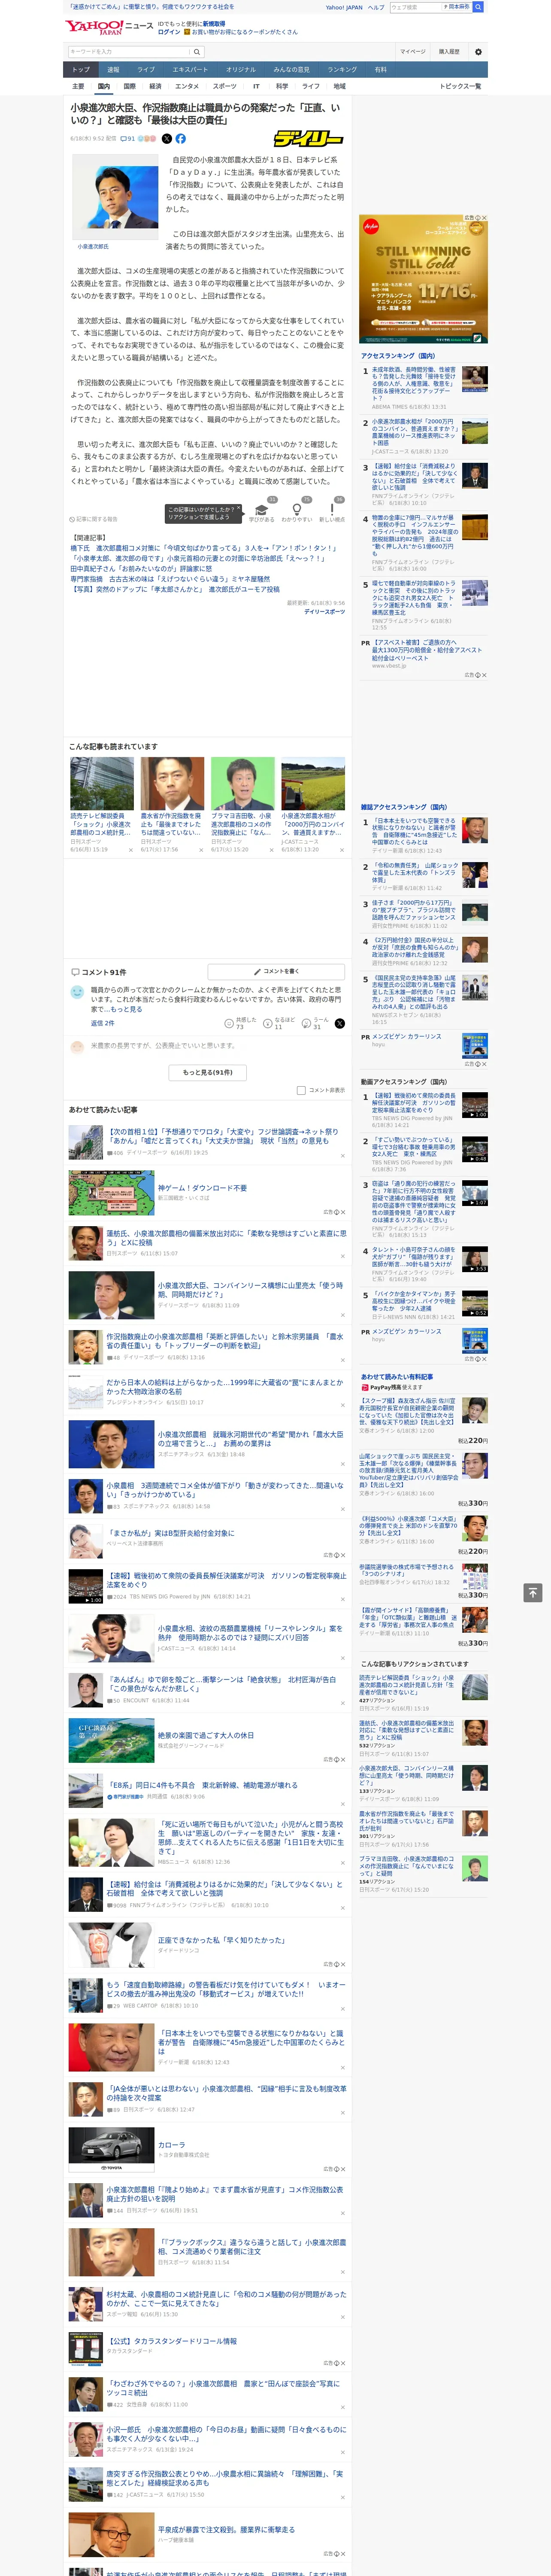
Task: Click the coupon icon beside お買い物がお得になる
Action: (187, 32)
